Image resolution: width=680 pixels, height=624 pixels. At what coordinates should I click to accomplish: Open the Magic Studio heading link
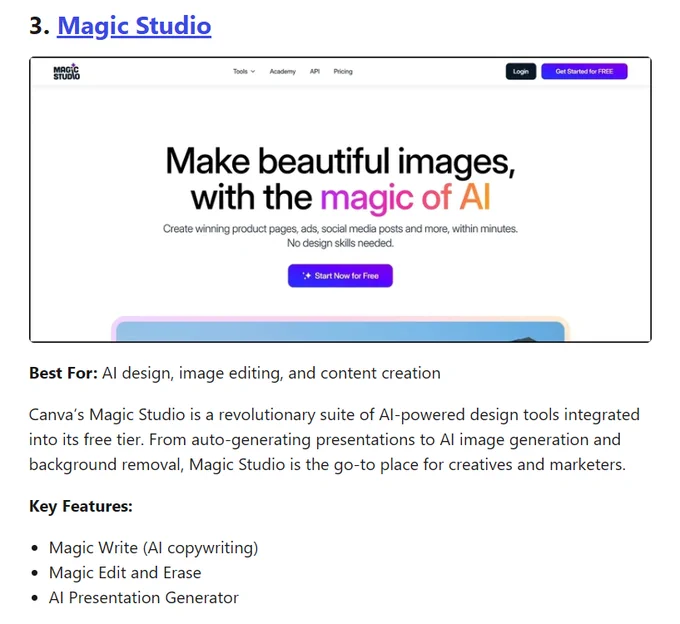coord(134,26)
